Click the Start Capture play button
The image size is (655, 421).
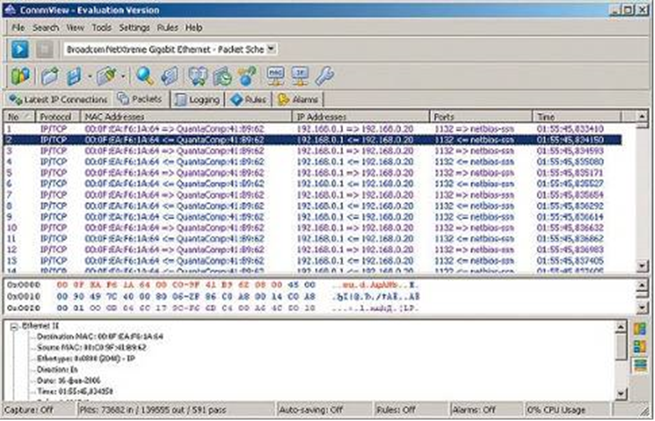click(x=17, y=48)
